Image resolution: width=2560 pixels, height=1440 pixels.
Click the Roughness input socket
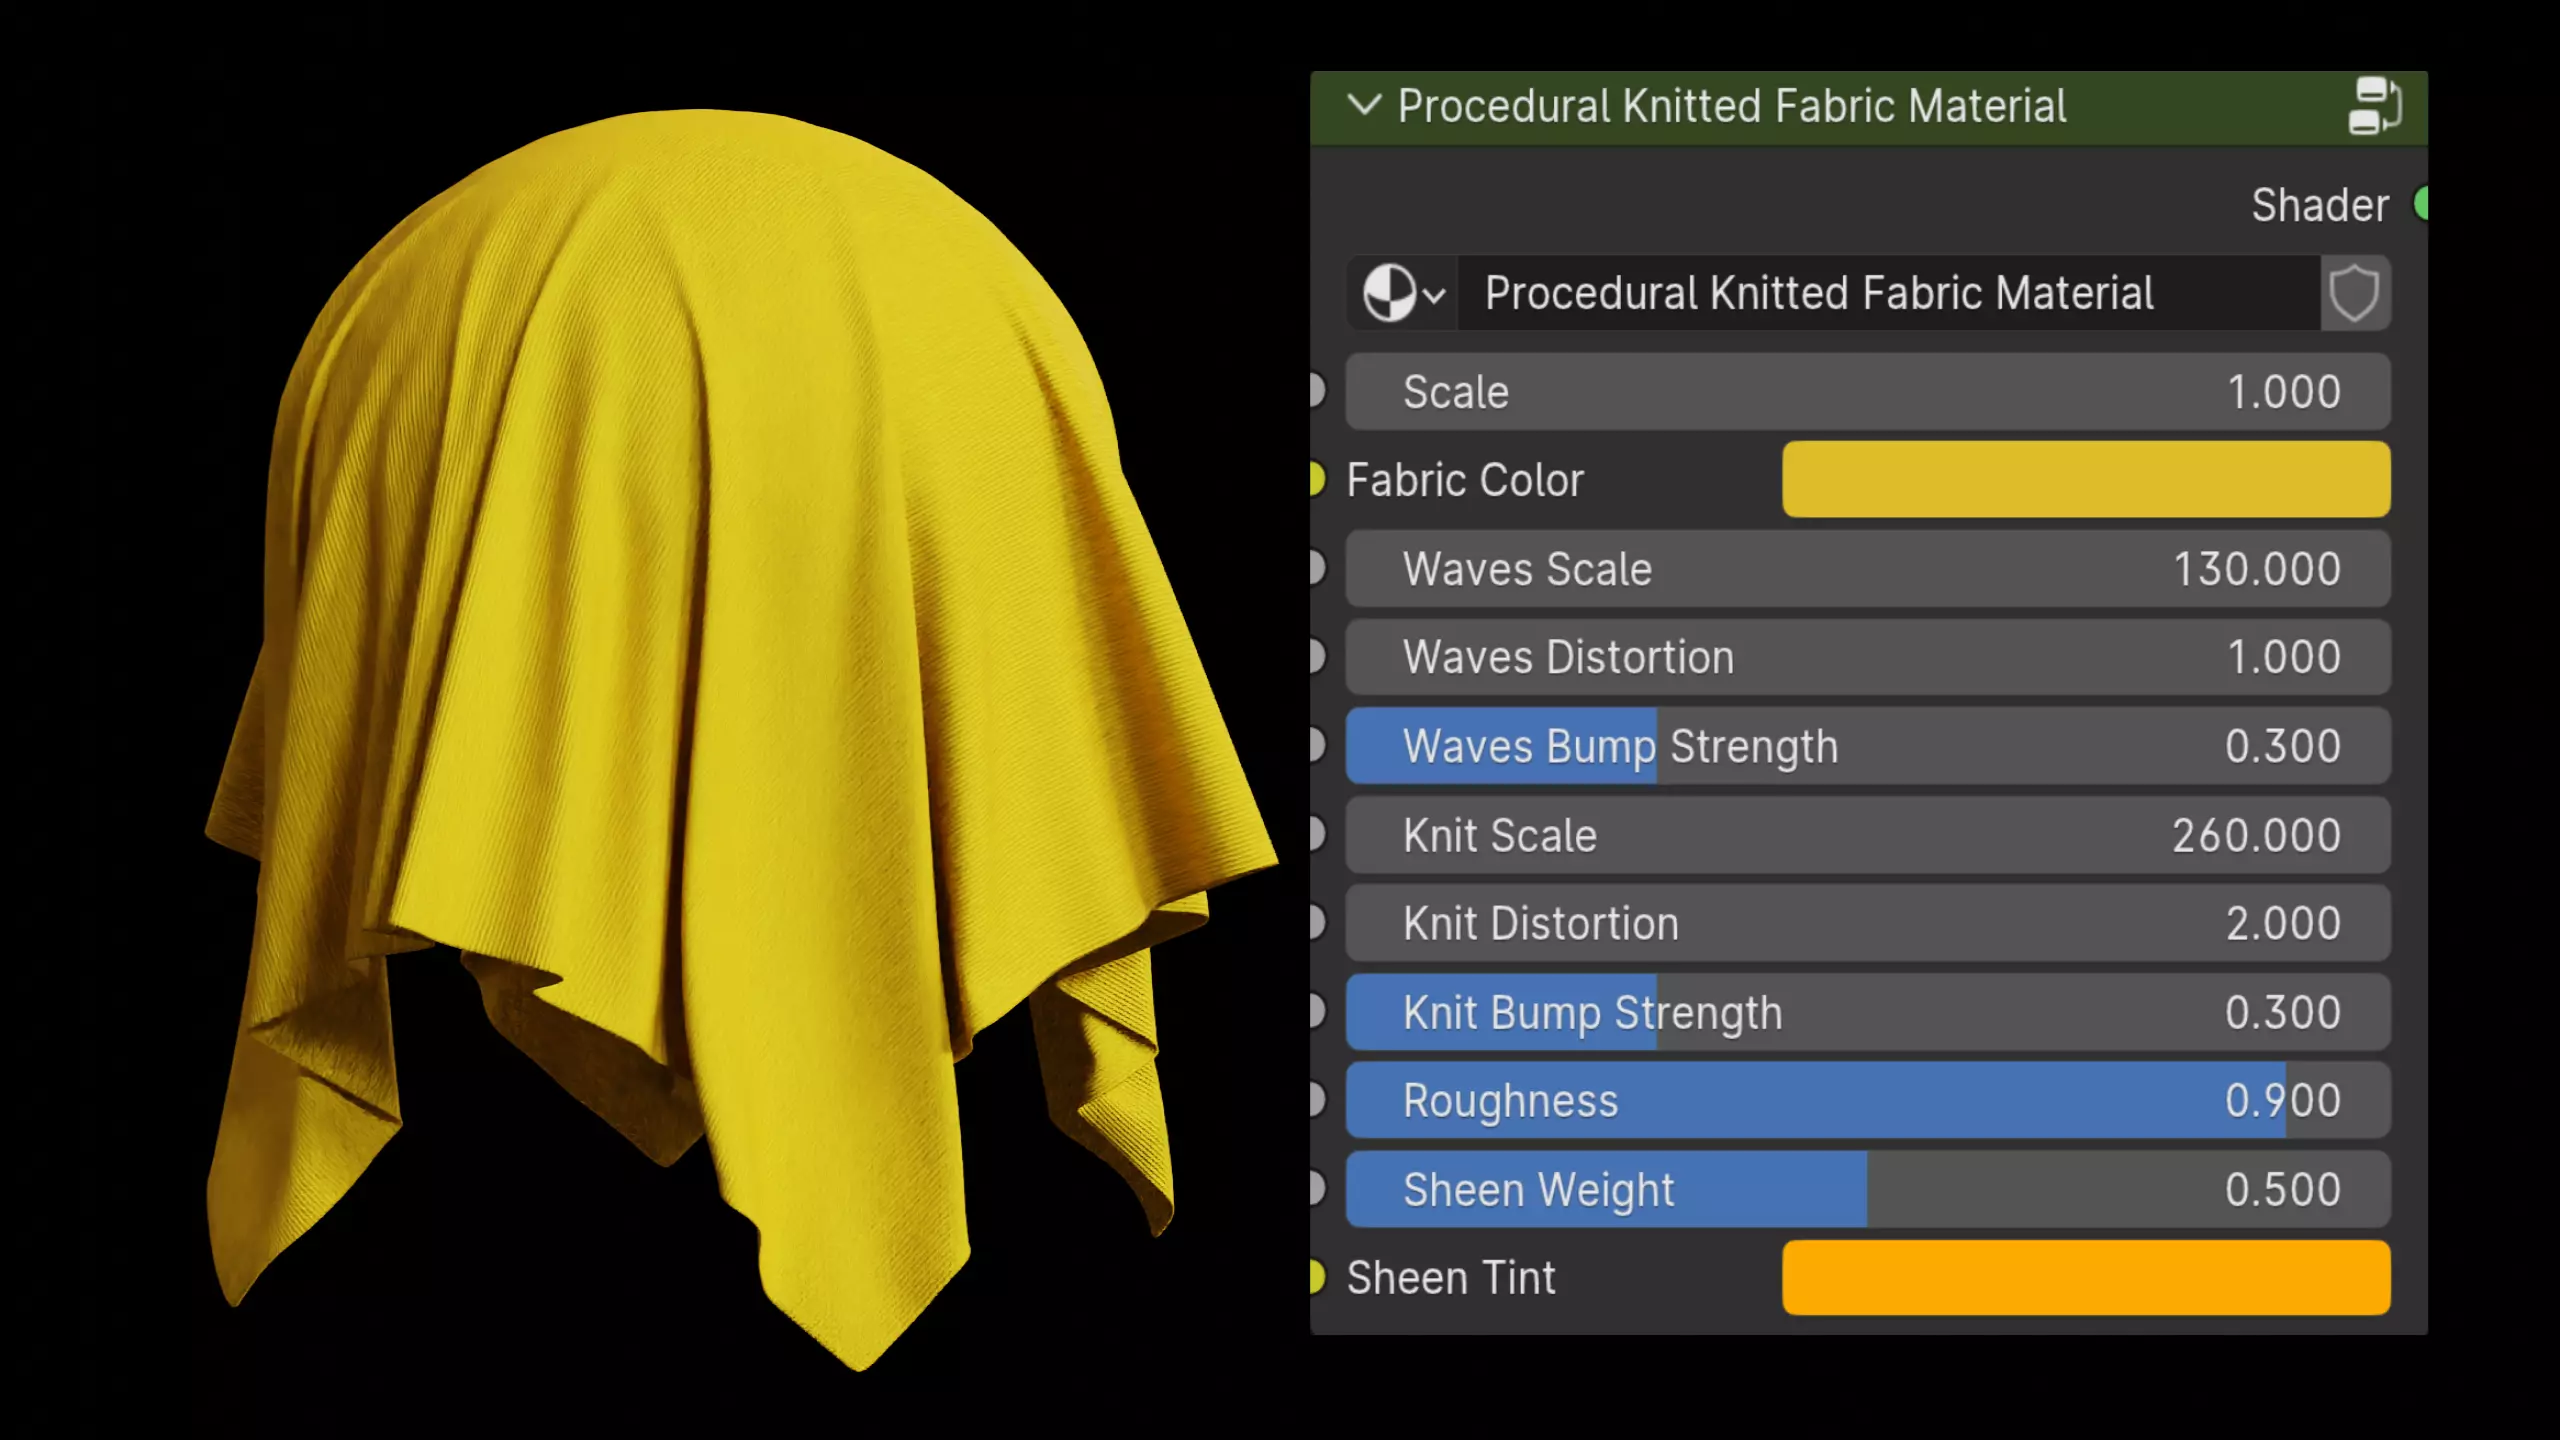coord(1316,1100)
